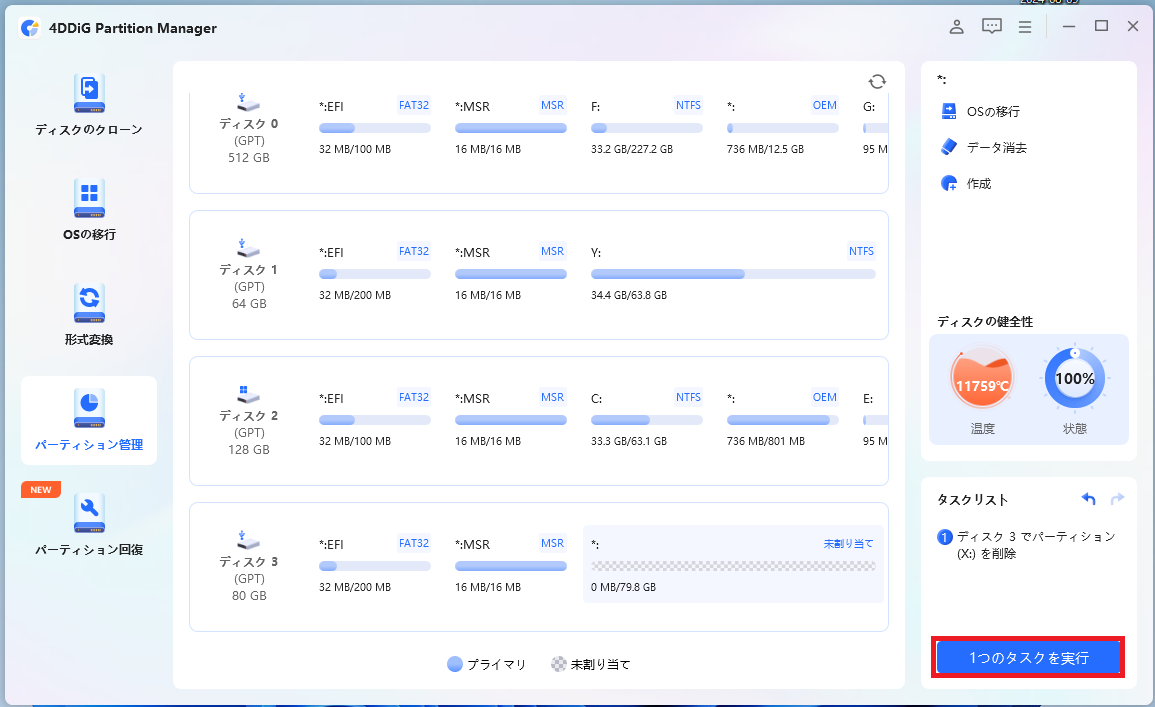Viewport: 1155px width, 707px height.
Task: Close the 4DDiG window
Action: coord(1133,27)
